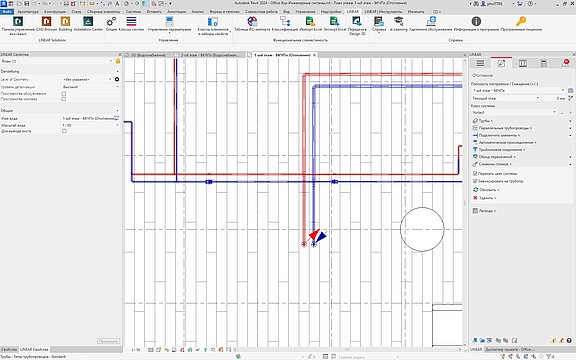Screen dimensions: 576x360
Task: Open the e-Learning graduation cap icon
Action: click(x=399, y=24)
